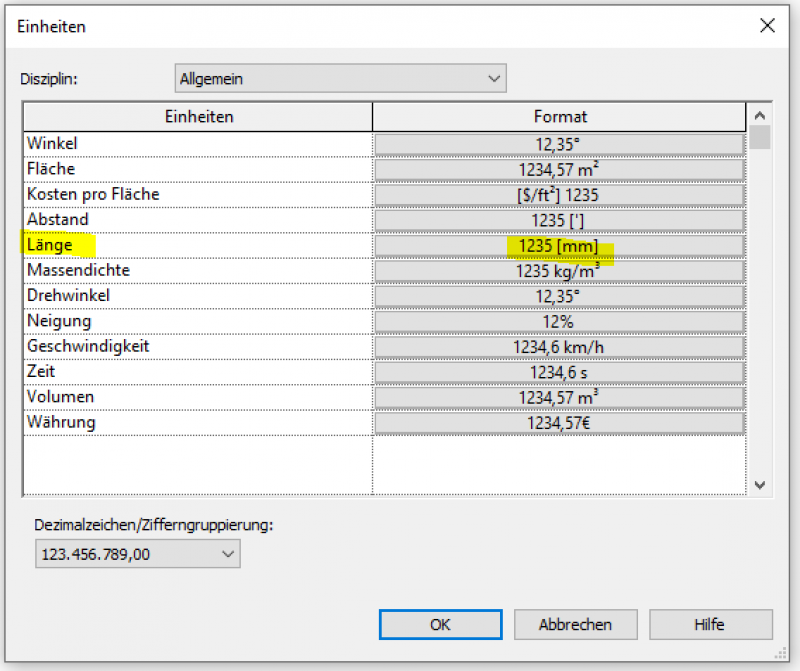Screen dimensions: 800x671
Task: Open the Dezimalzeichen/Zifferngruppierung dropdown
Action: click(137, 553)
